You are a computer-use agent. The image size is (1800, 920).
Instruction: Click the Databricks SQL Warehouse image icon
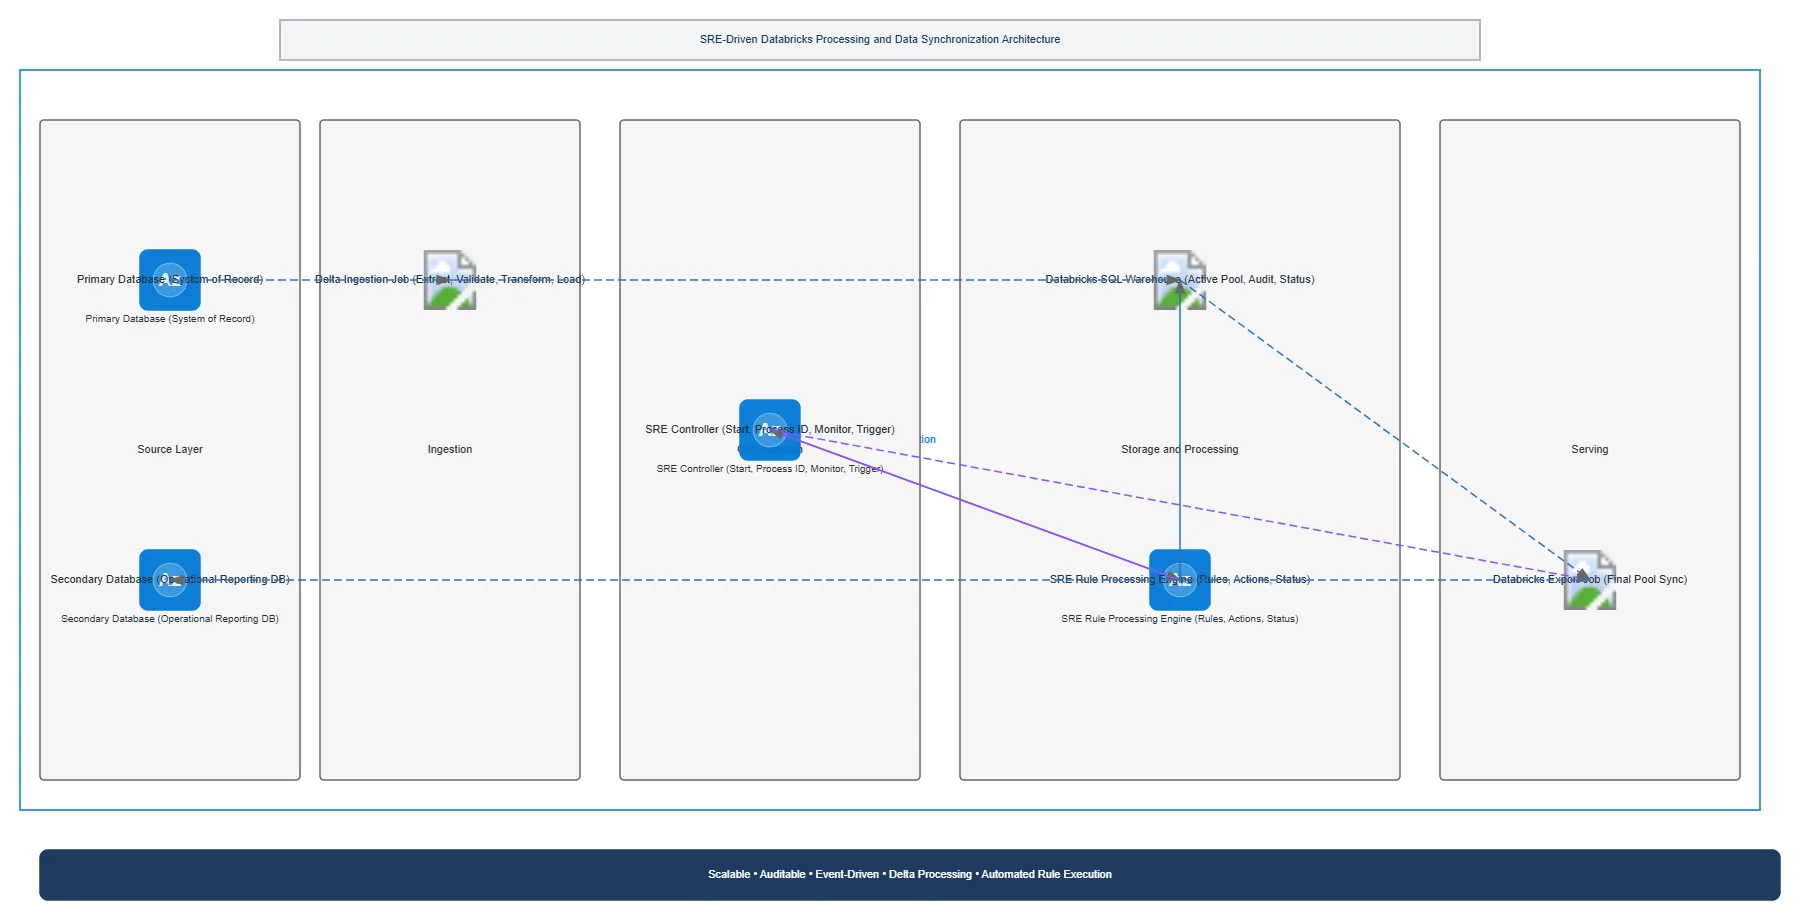point(1180,280)
